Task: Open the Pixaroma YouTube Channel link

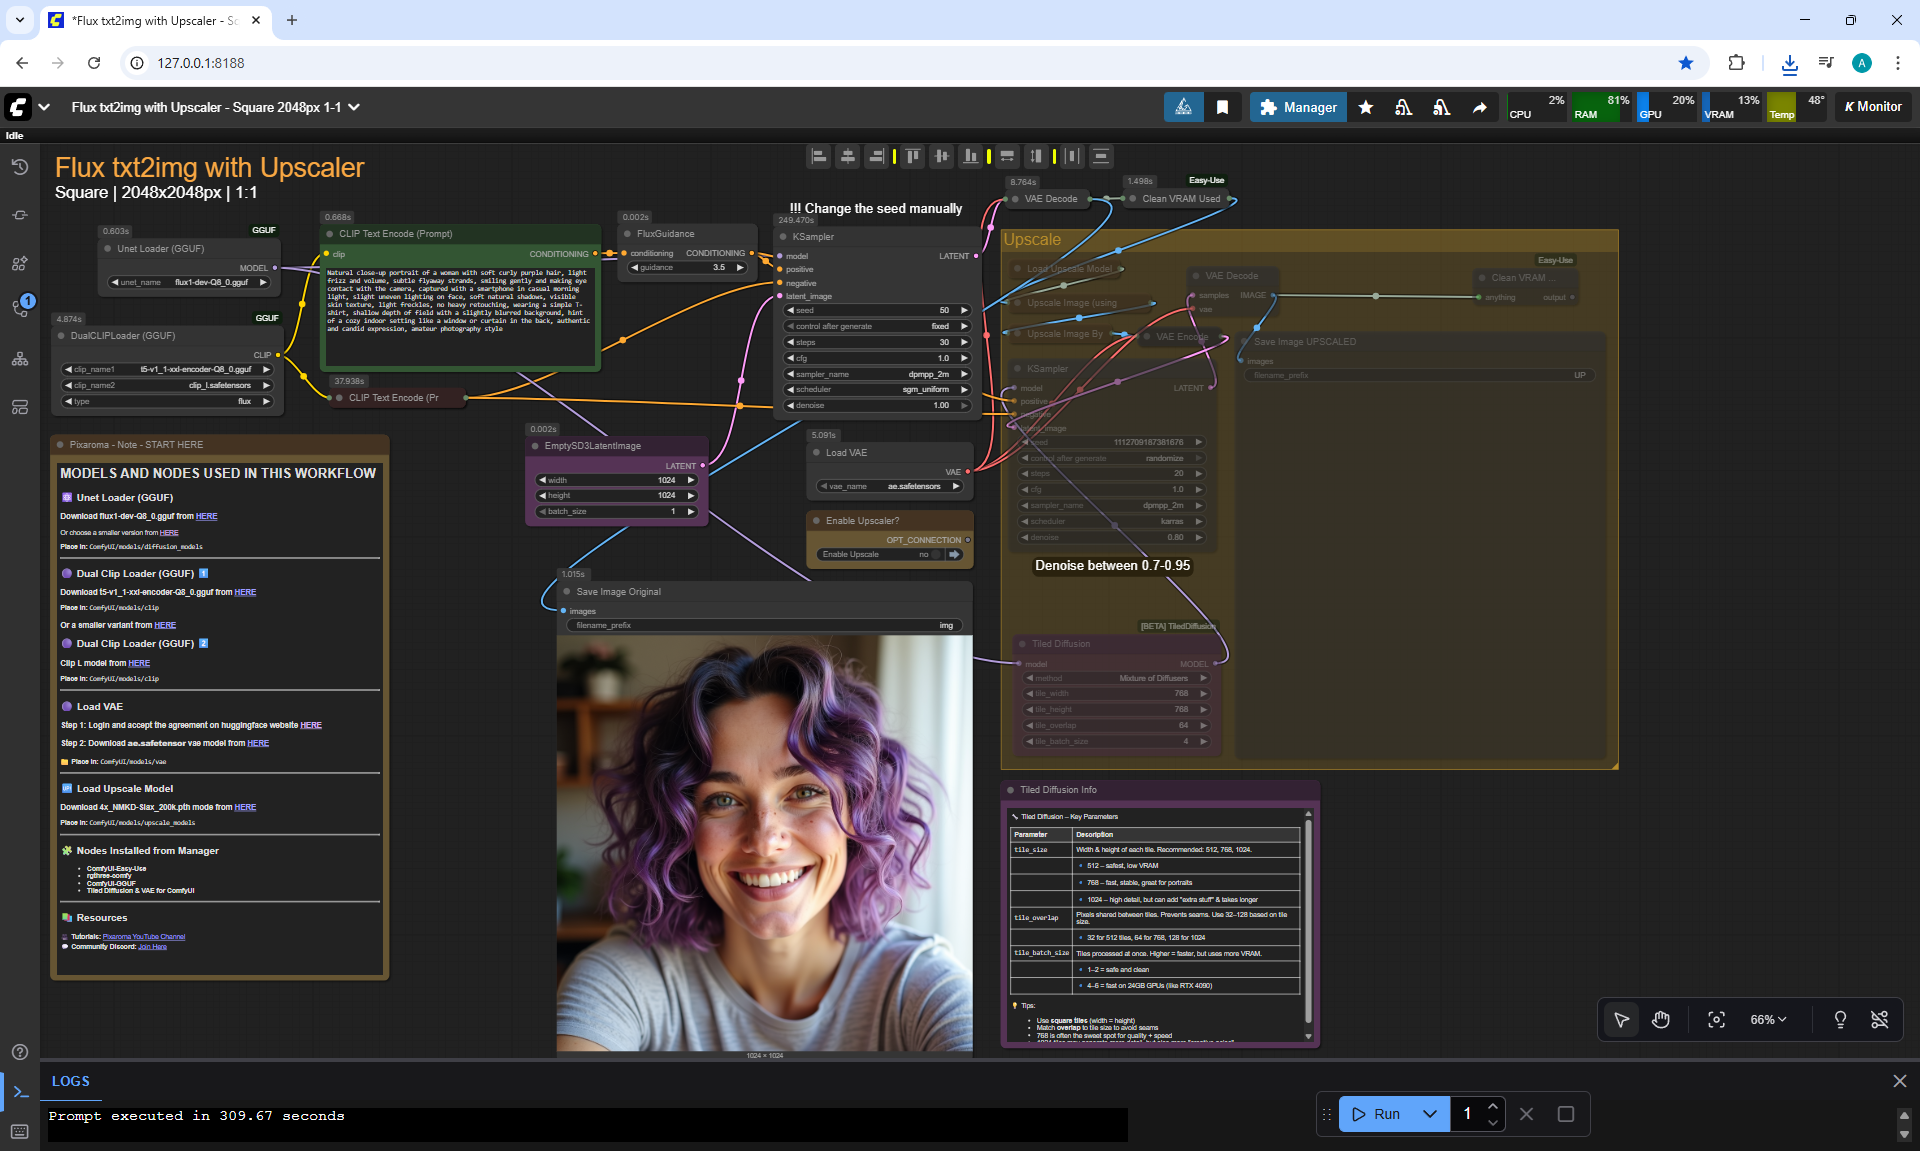Action: [x=144, y=937]
